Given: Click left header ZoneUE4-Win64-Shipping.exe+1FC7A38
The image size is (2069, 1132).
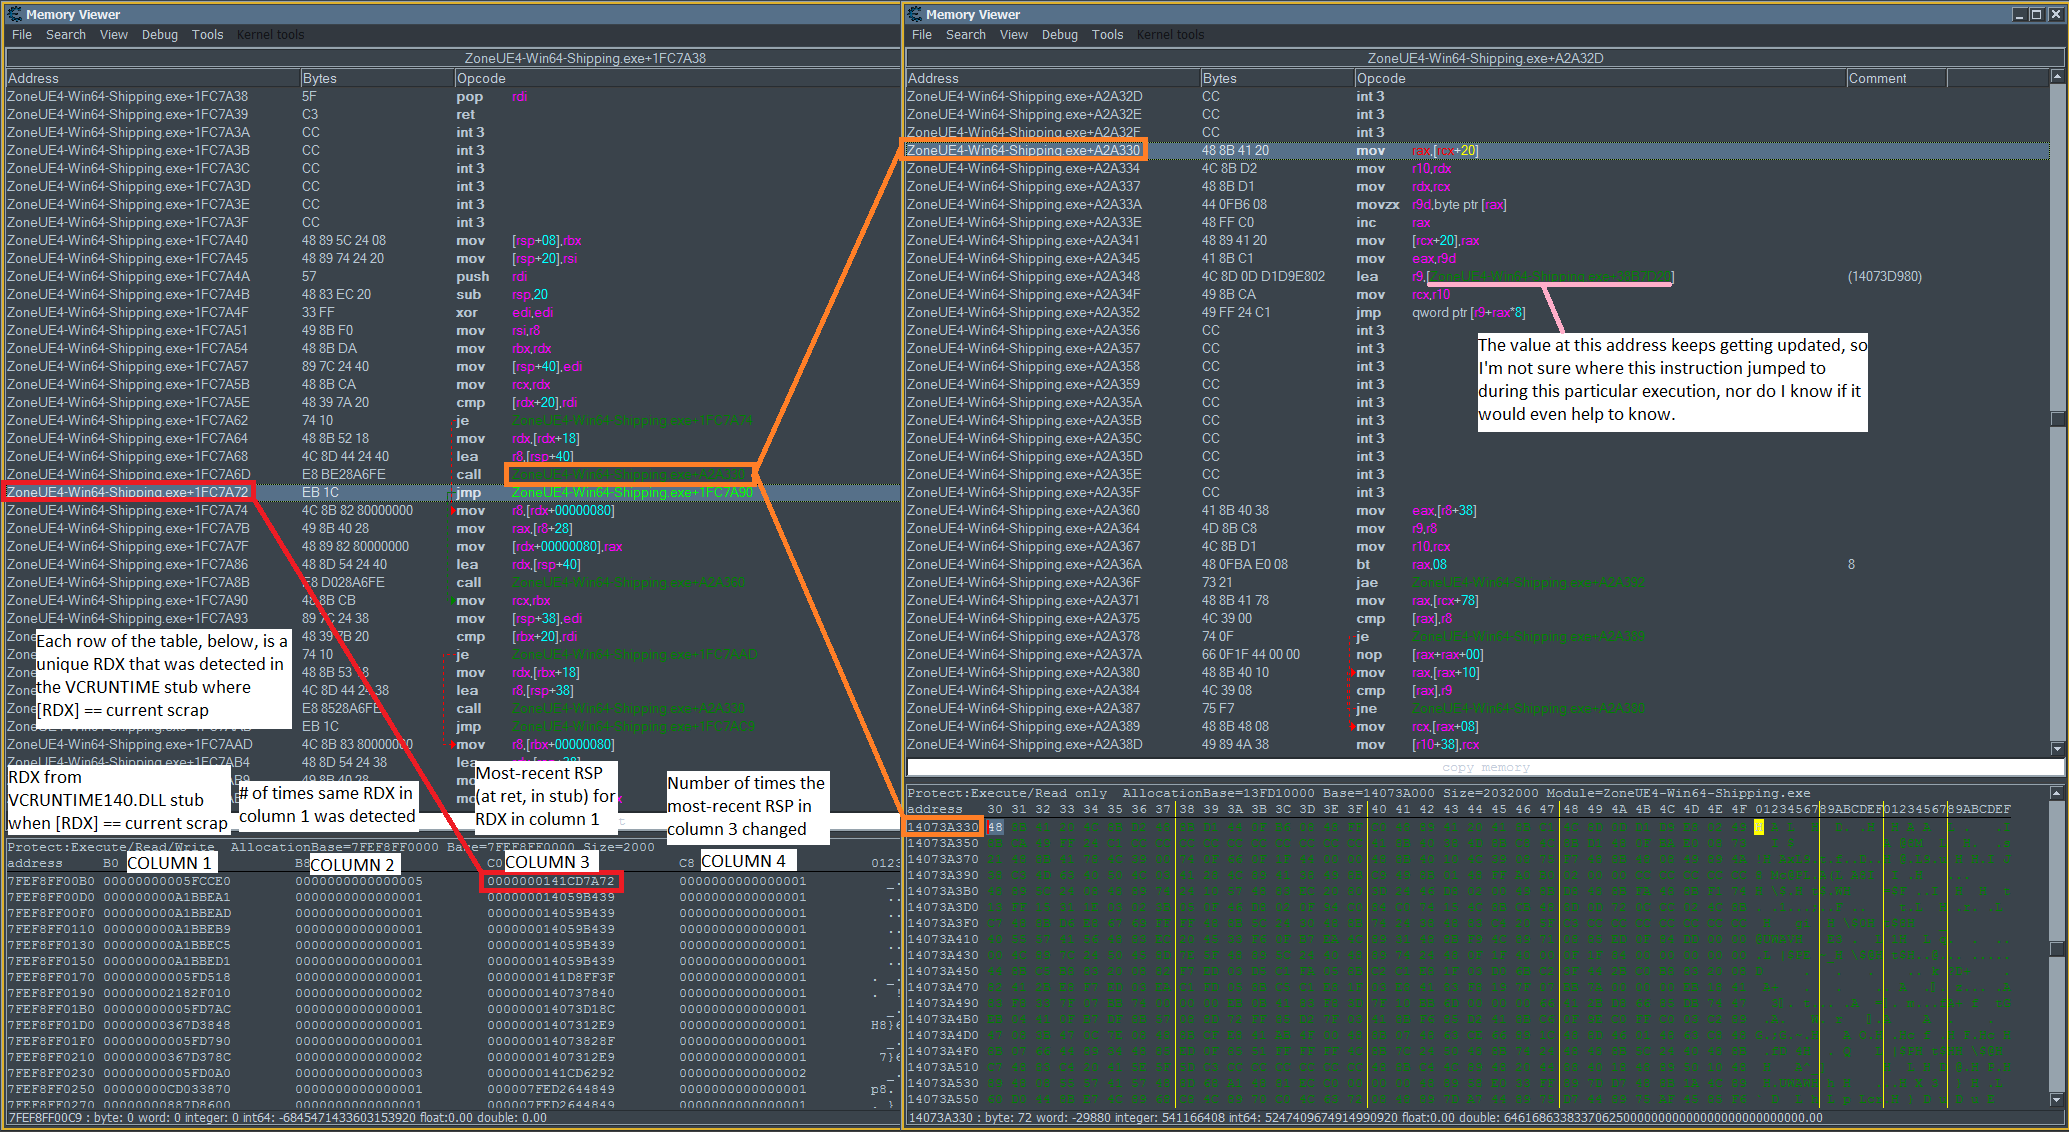Looking at the screenshot, I should pyautogui.click(x=585, y=58).
